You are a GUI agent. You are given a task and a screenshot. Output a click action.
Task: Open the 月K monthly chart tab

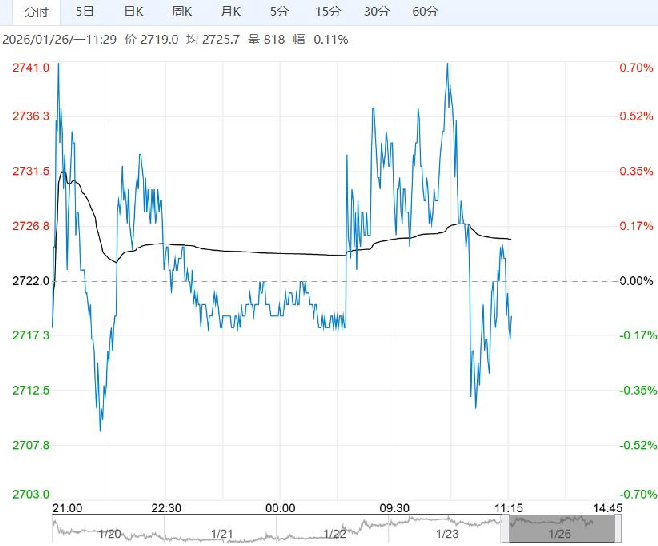pyautogui.click(x=230, y=13)
